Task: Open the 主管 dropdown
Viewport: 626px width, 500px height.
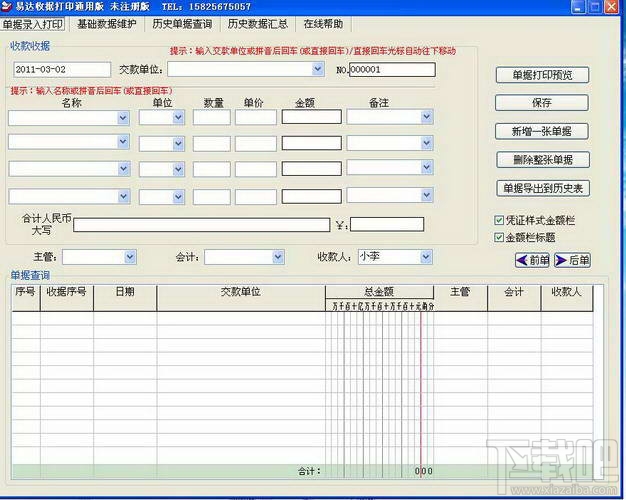Action: pos(130,257)
